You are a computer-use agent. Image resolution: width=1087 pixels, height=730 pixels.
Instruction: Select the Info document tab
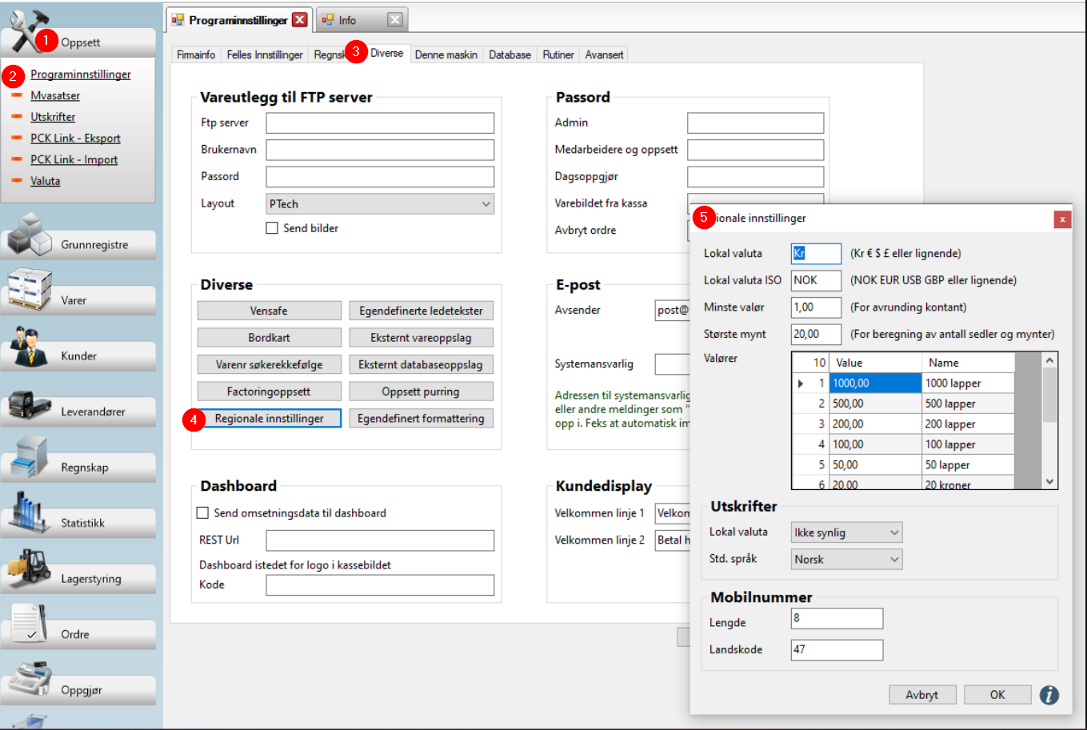click(362, 20)
